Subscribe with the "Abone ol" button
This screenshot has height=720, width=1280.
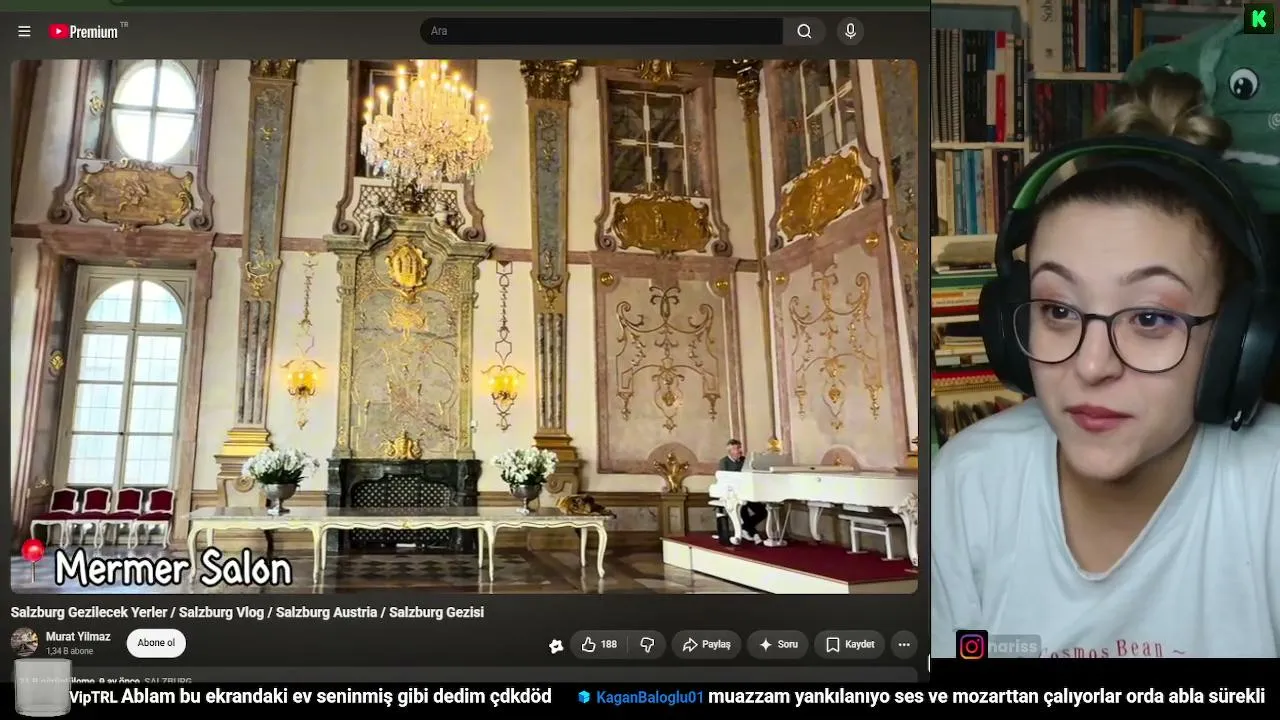pyautogui.click(x=156, y=643)
